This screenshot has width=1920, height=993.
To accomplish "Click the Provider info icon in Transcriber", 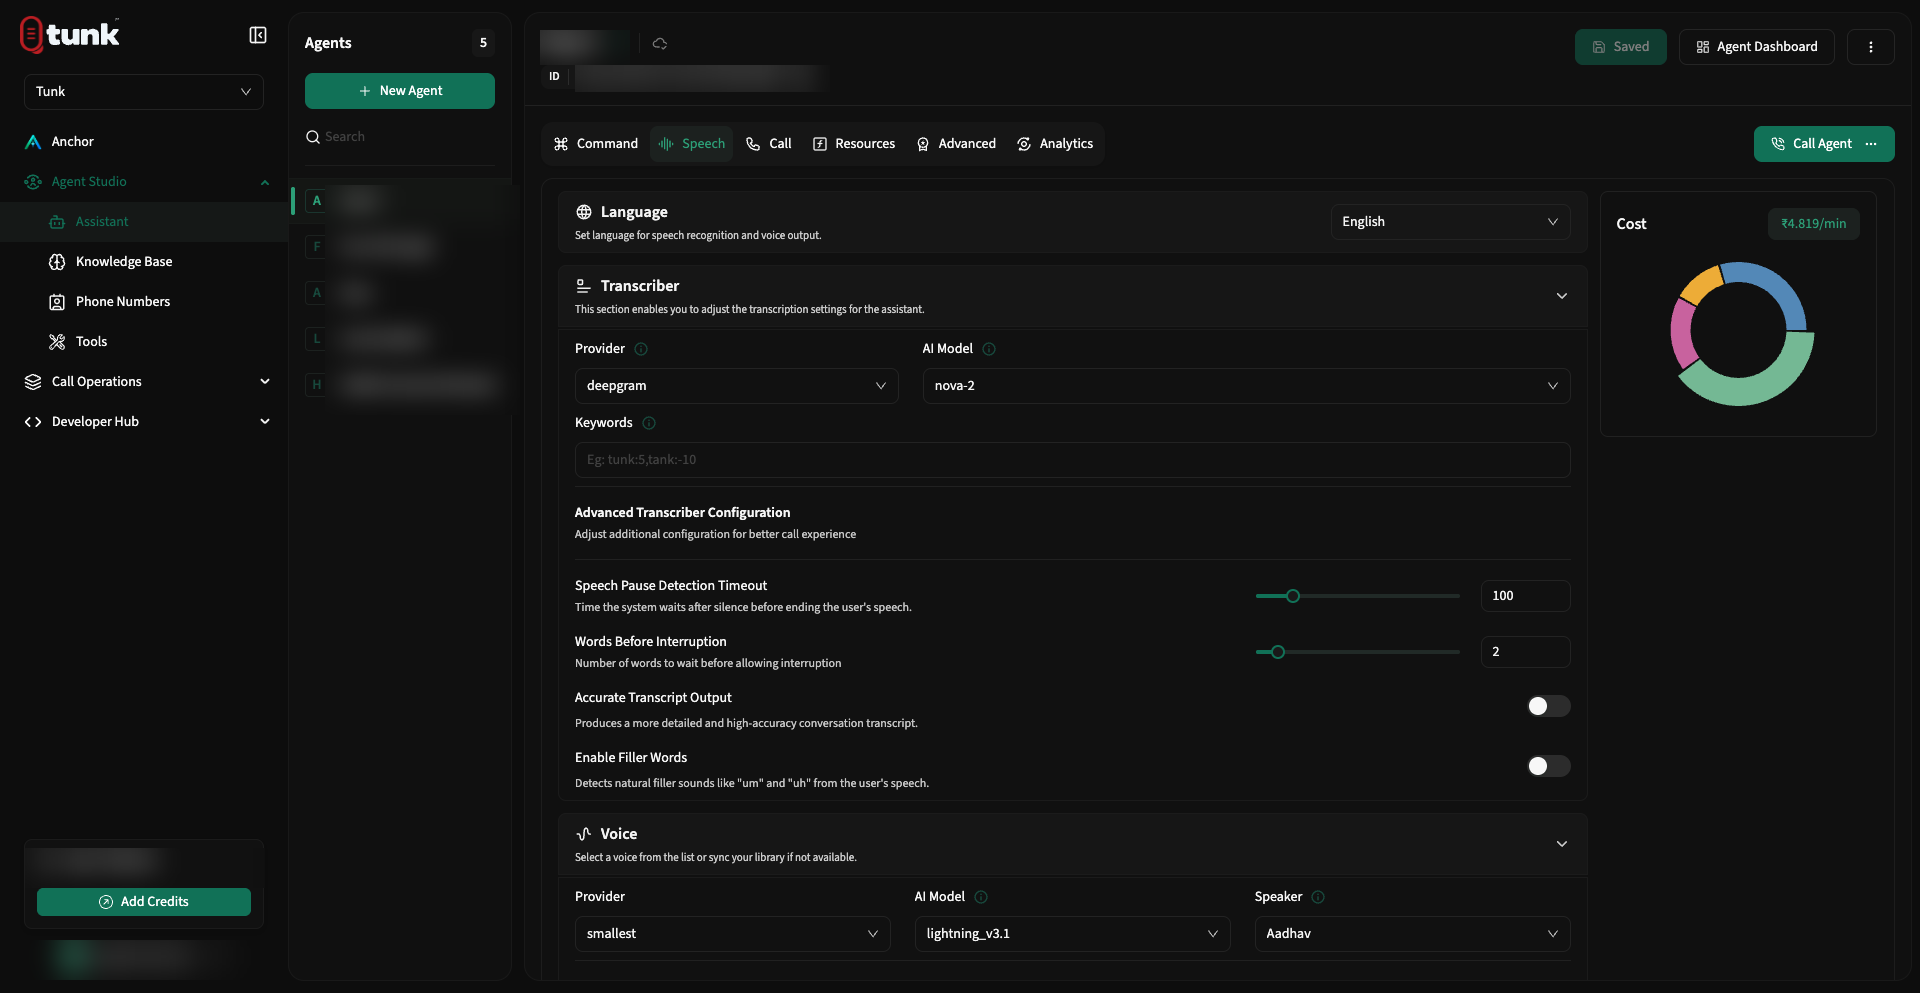I will [x=641, y=349].
